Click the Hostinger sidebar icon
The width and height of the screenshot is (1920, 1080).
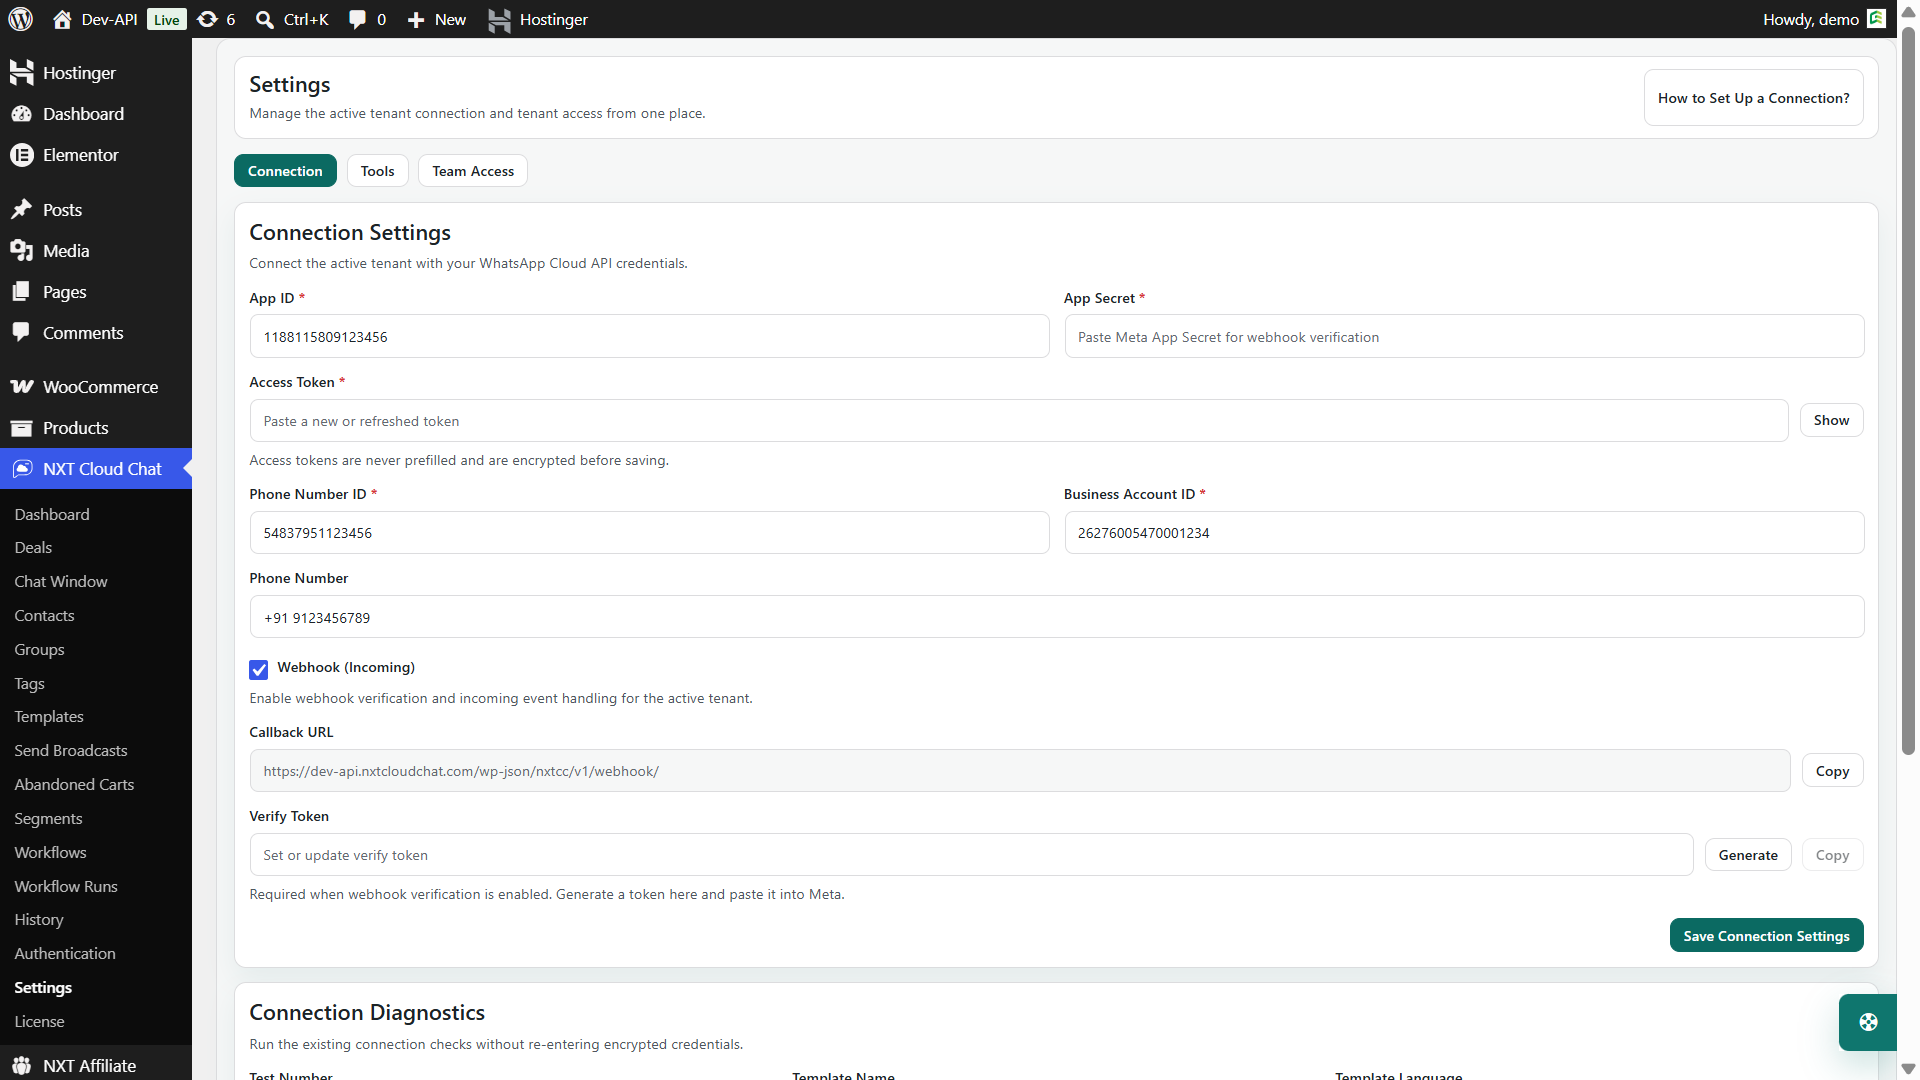22,72
